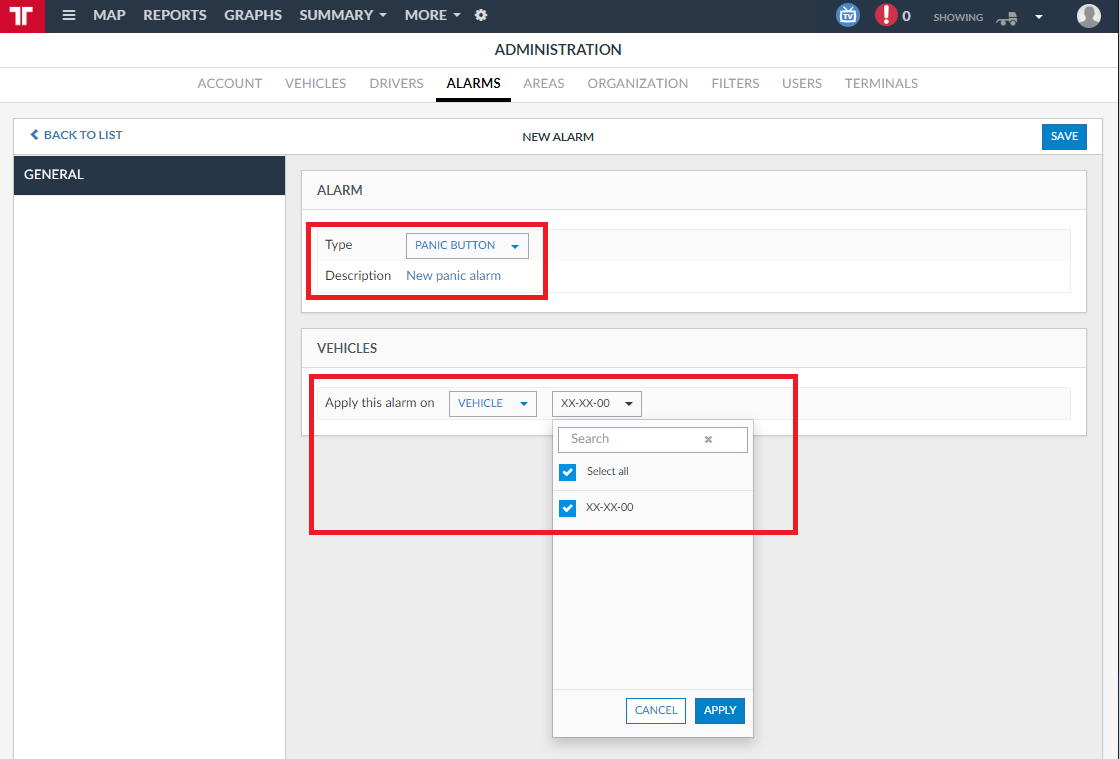The image size is (1119, 759).
Task: Uncheck the XX-XX-00 vehicle checkbox
Action: (567, 508)
